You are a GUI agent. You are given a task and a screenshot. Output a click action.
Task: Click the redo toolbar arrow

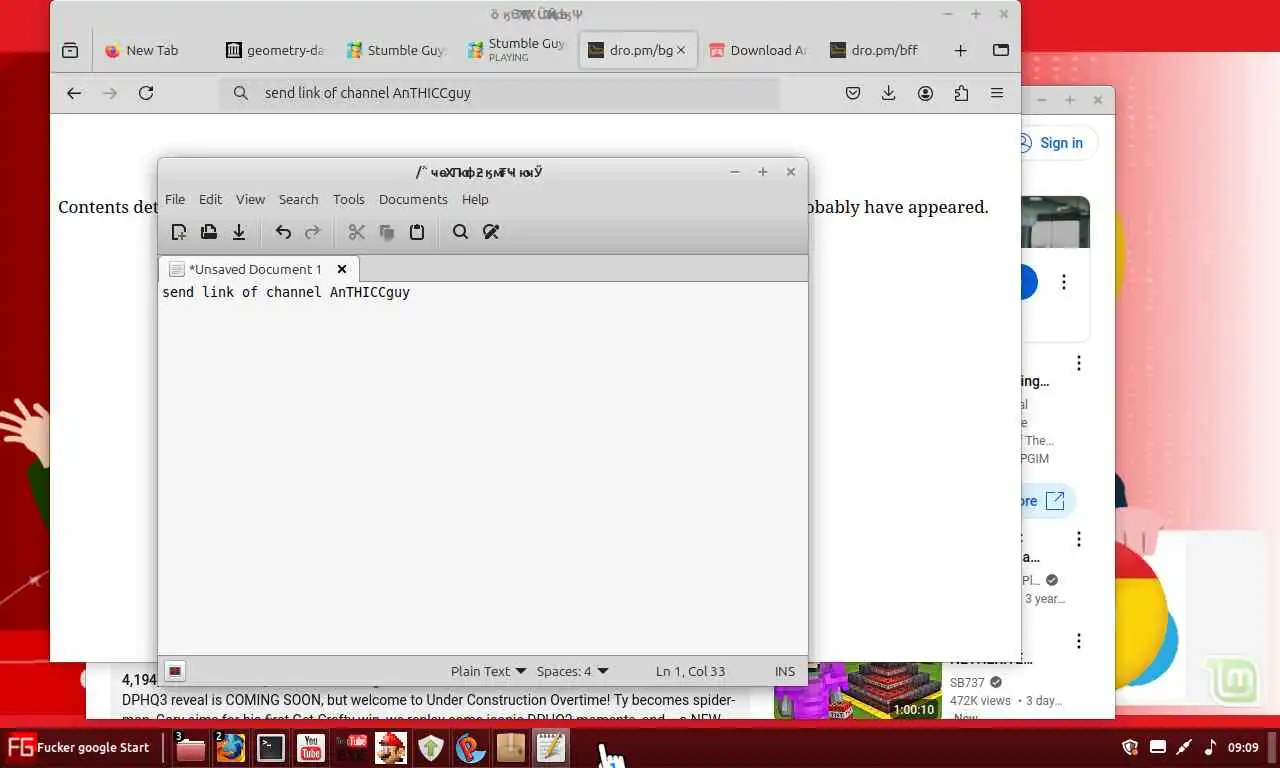(x=313, y=232)
